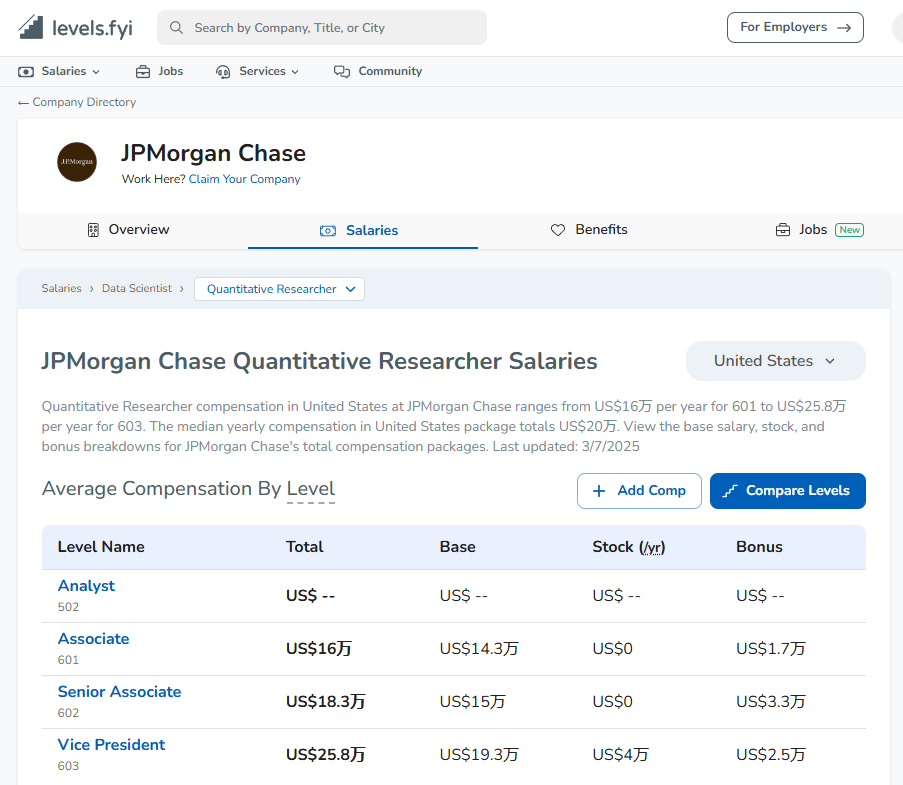Click the JPMorgan round company logo
The image size is (903, 785).
(77, 162)
